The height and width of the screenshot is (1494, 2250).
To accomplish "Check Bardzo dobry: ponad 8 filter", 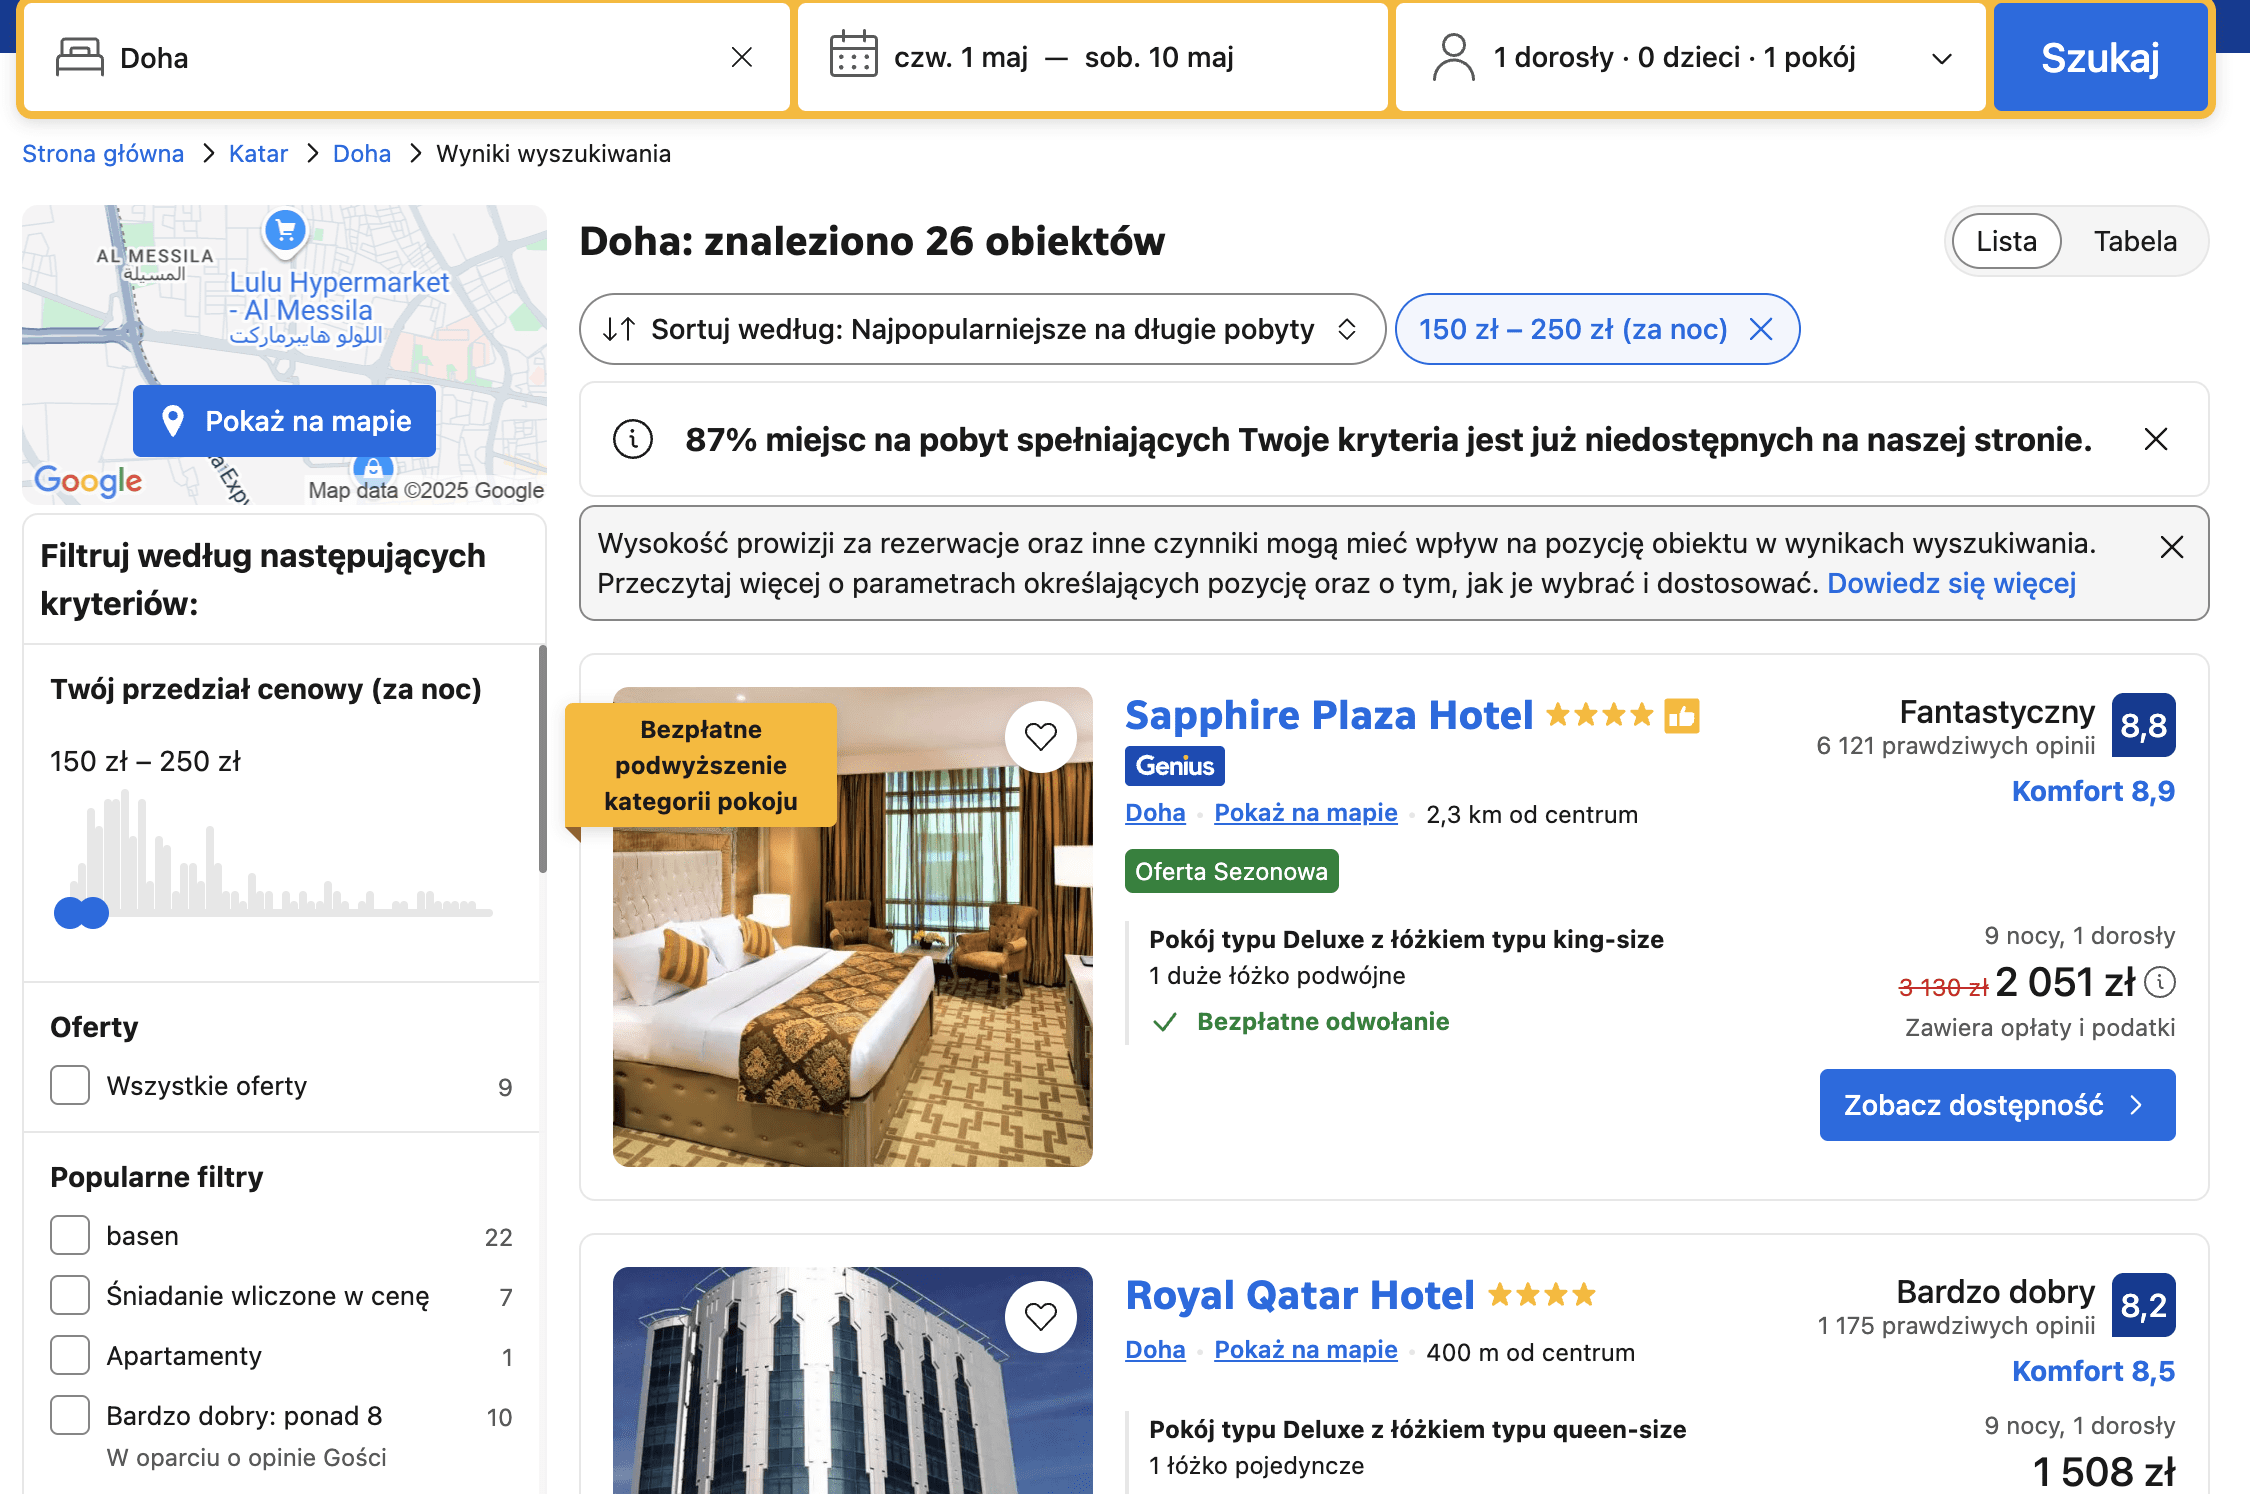I will (70, 1415).
